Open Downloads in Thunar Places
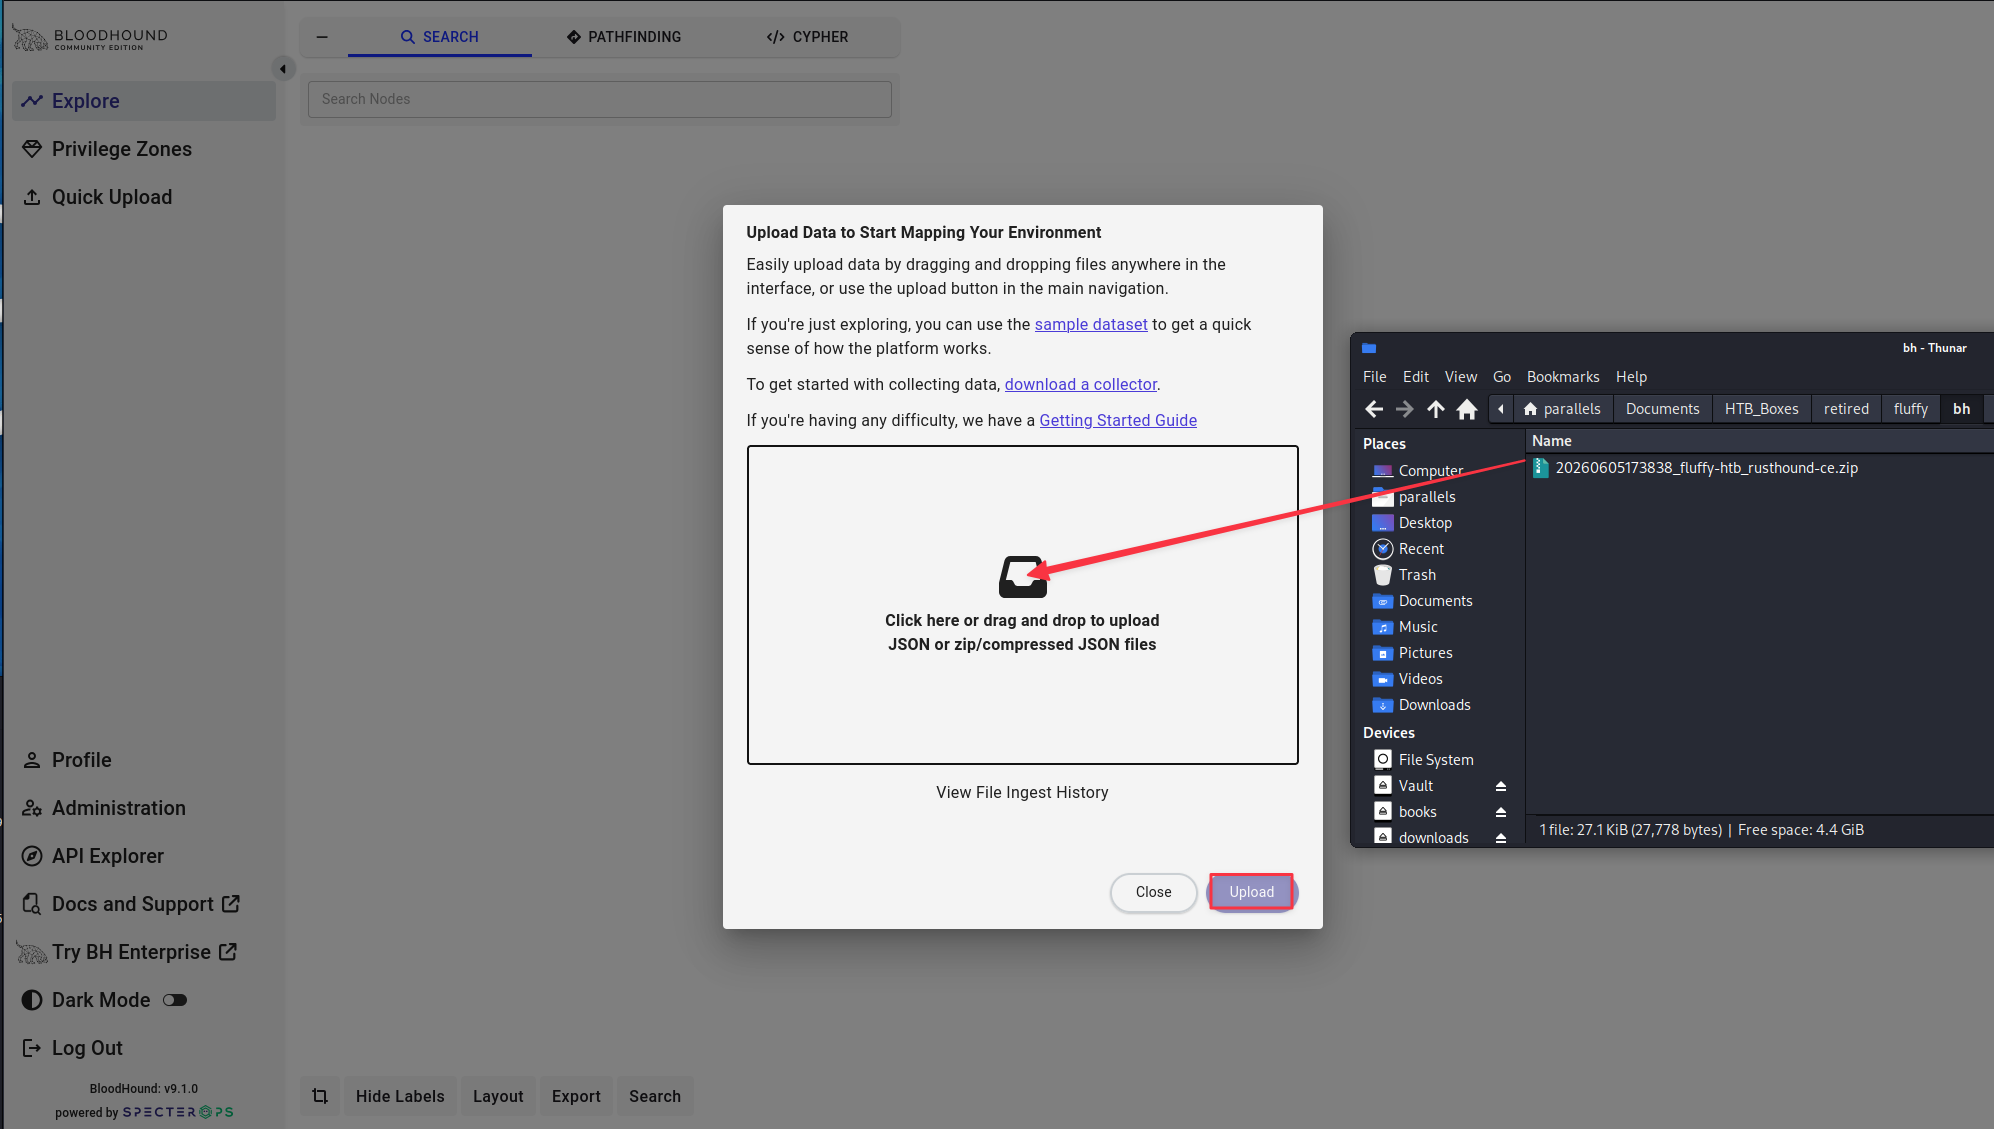Screen dimensions: 1994x1129 pos(1434,705)
